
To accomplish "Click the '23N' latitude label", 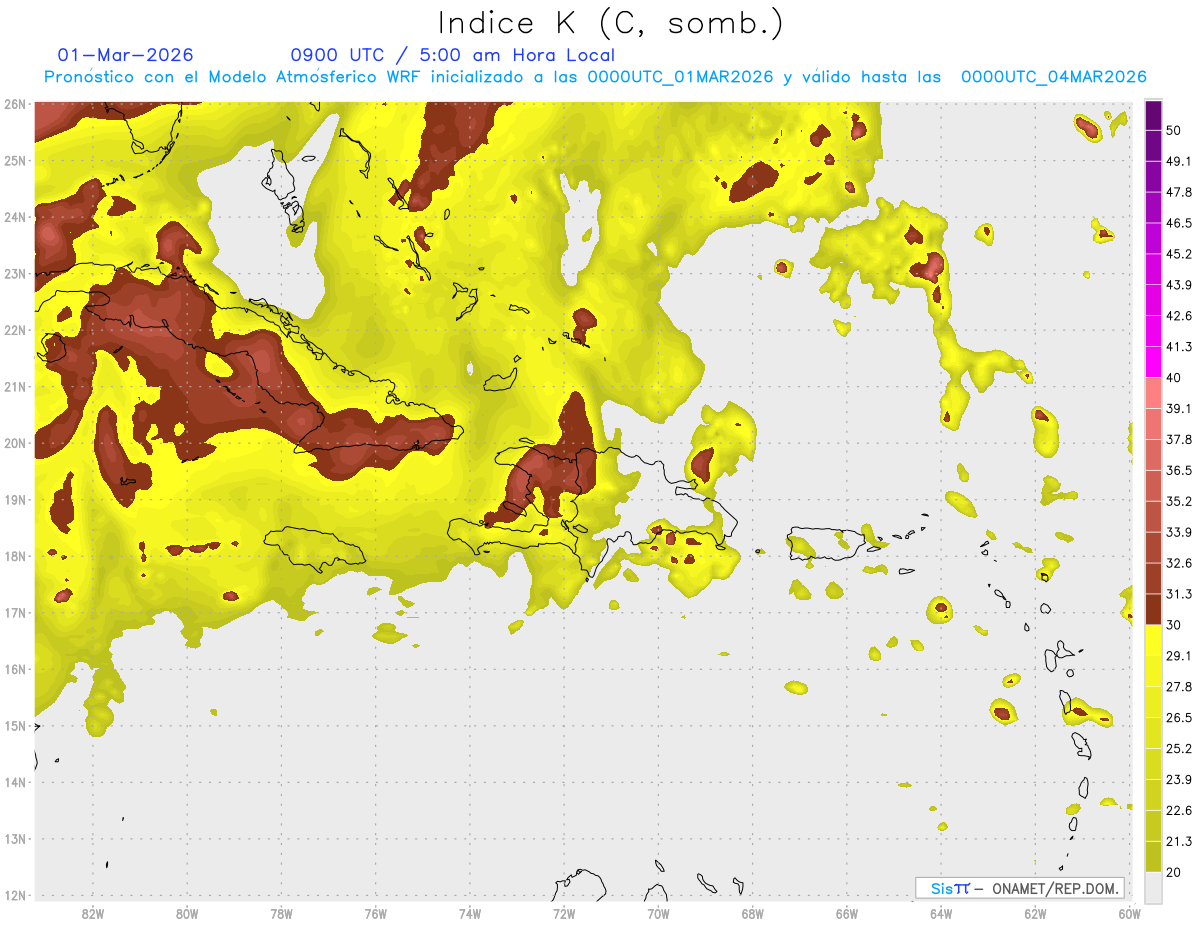I will (x=14, y=273).
